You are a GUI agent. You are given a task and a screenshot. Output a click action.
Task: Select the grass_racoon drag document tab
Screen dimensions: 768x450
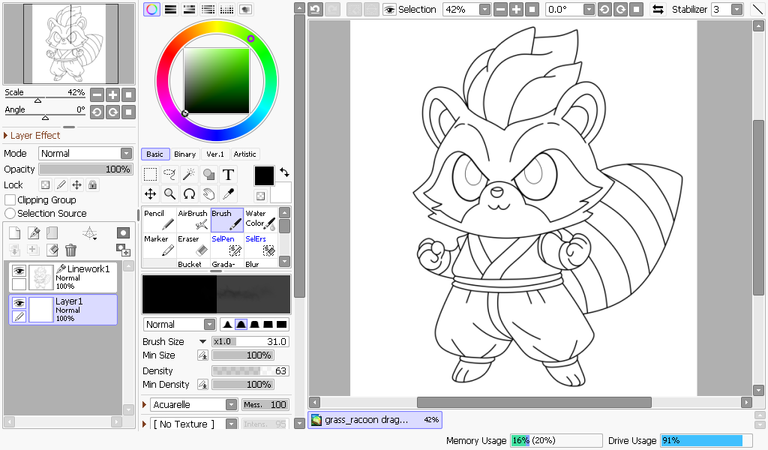click(x=375, y=420)
